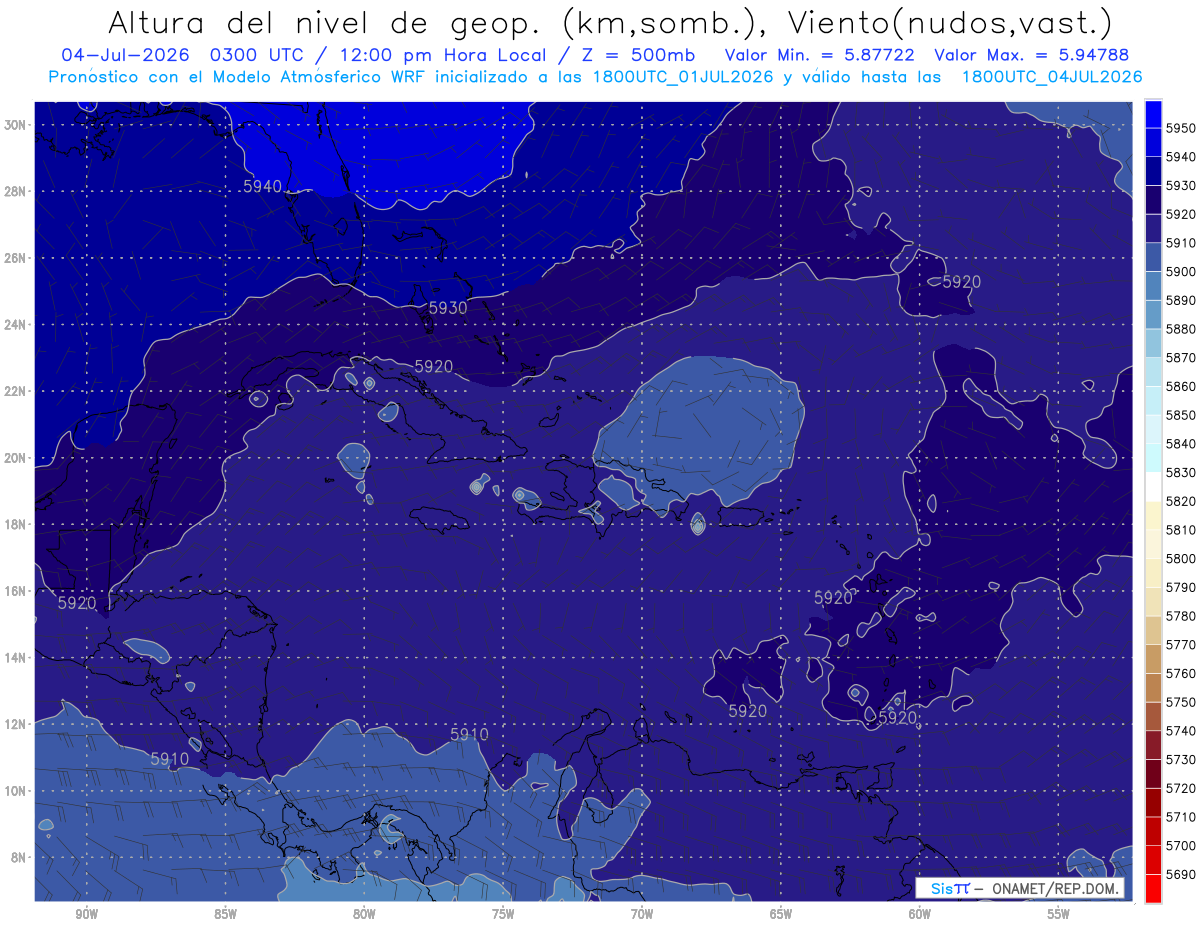Select 'Valor Min. = 5.87722' text

[819, 56]
